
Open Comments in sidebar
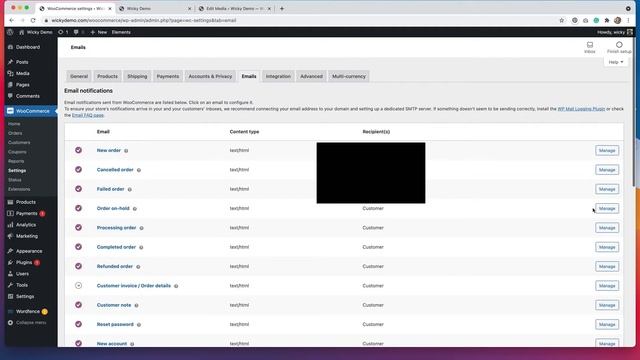(x=28, y=96)
